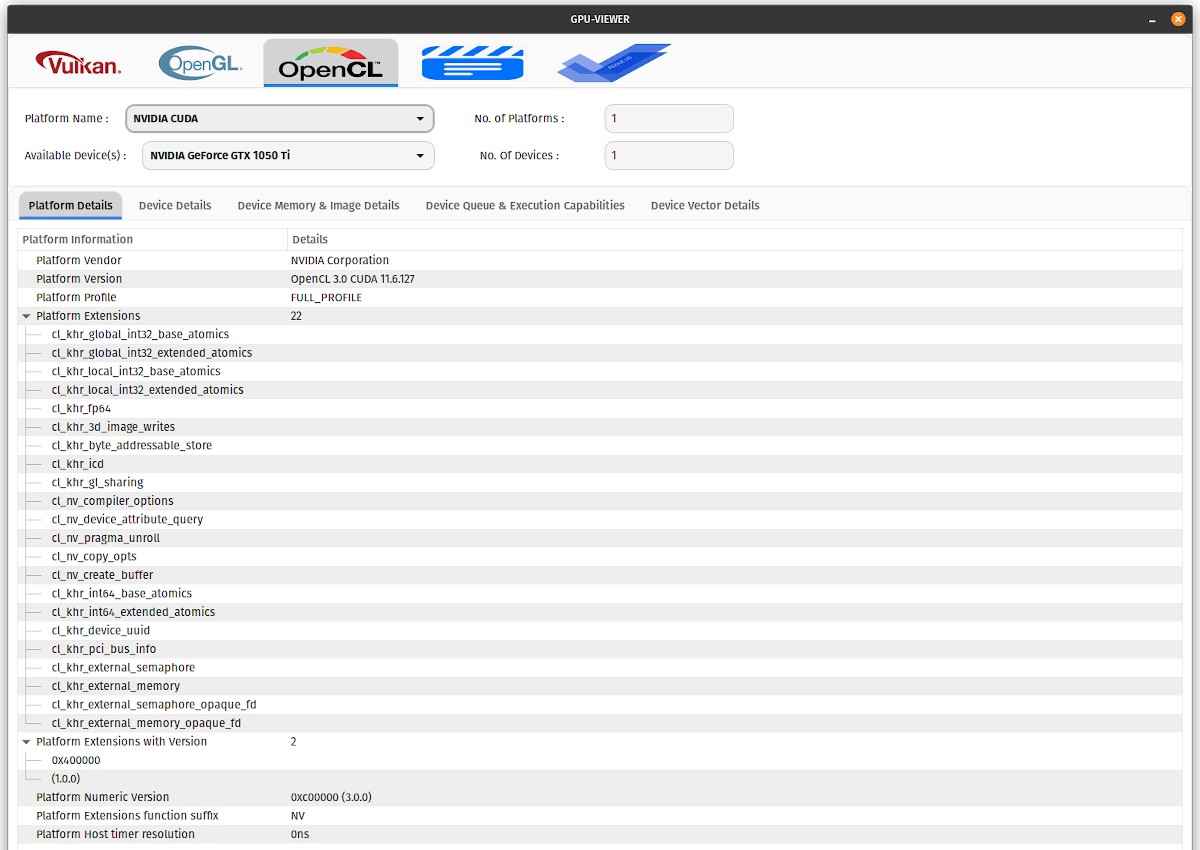Image resolution: width=1200 pixels, height=850 pixels.
Task: Click the No. of Platforms field
Action: (x=669, y=118)
